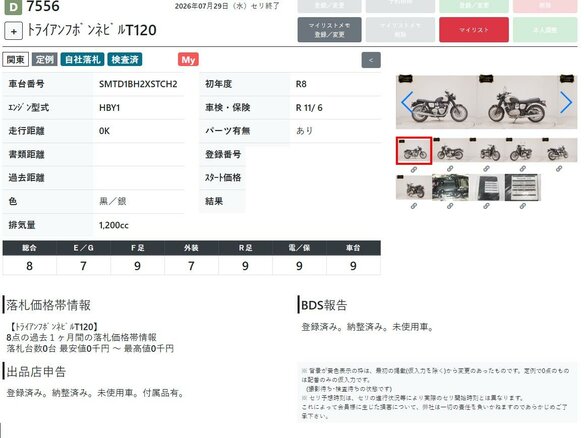Viewport: 584px width, 438px height.
Task: Advance the photo carousel with the right arrow
Action: click(566, 102)
